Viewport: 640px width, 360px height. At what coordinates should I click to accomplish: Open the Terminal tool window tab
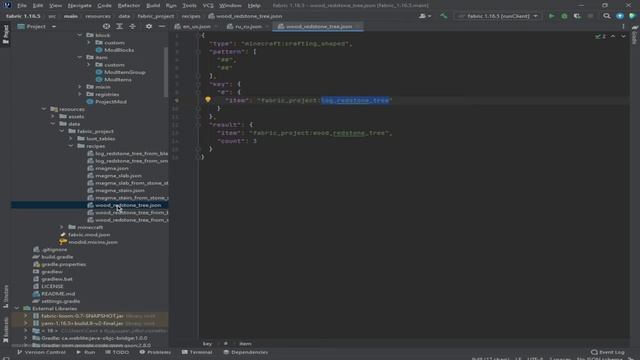[197, 352]
